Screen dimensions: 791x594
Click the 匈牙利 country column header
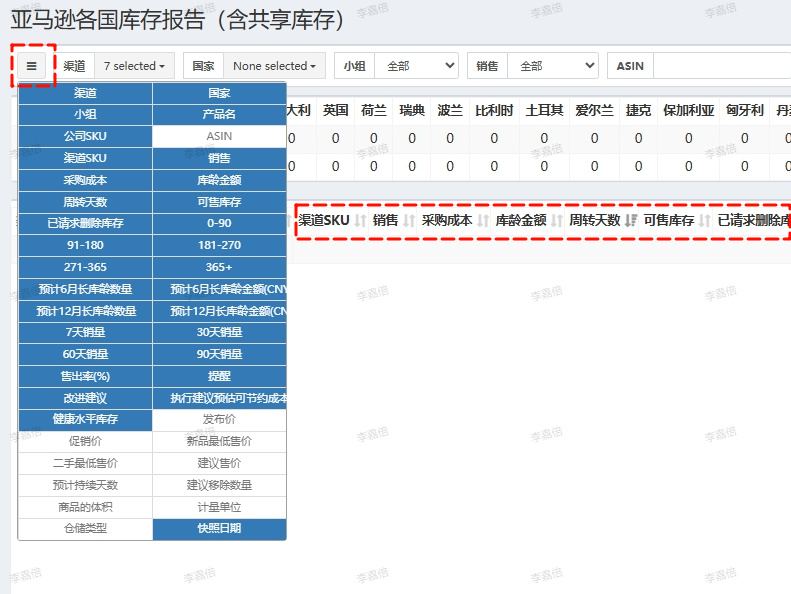(x=745, y=111)
